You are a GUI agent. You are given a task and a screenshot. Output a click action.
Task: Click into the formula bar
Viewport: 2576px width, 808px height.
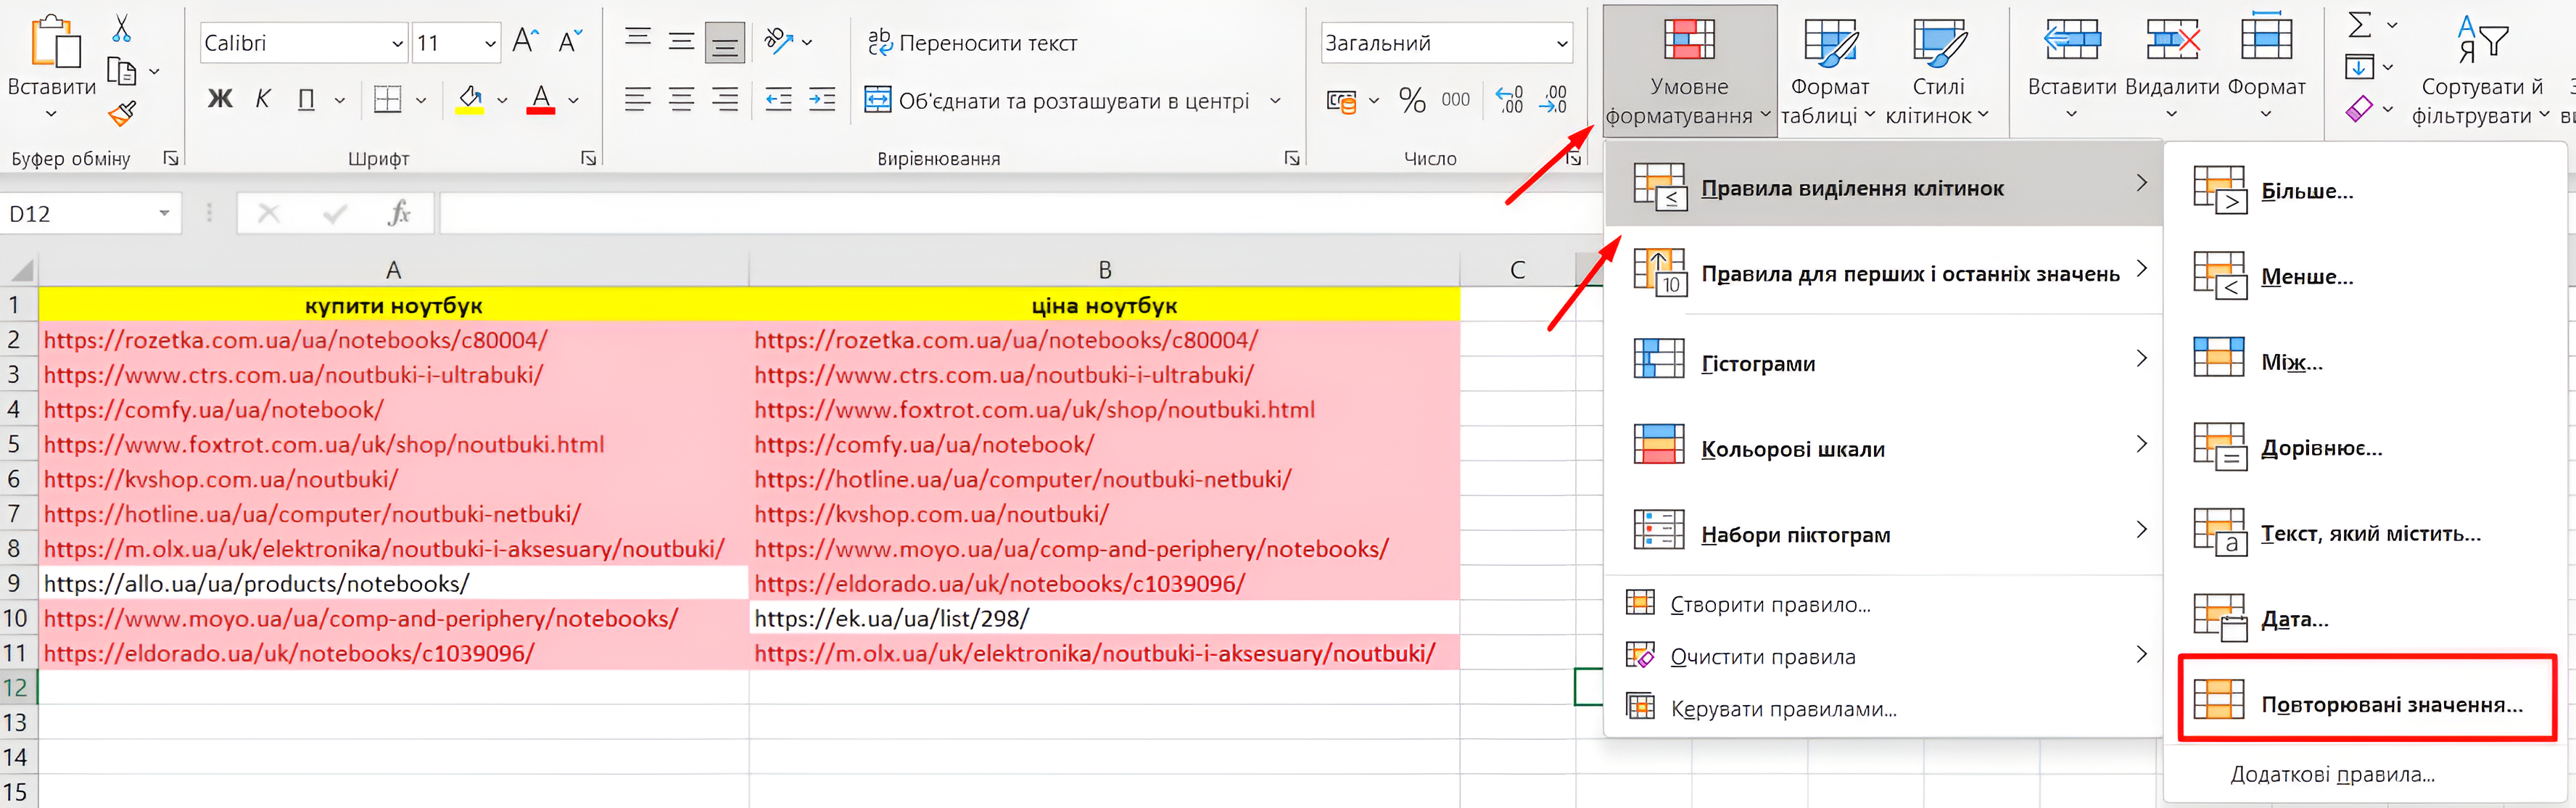[x=1020, y=213]
